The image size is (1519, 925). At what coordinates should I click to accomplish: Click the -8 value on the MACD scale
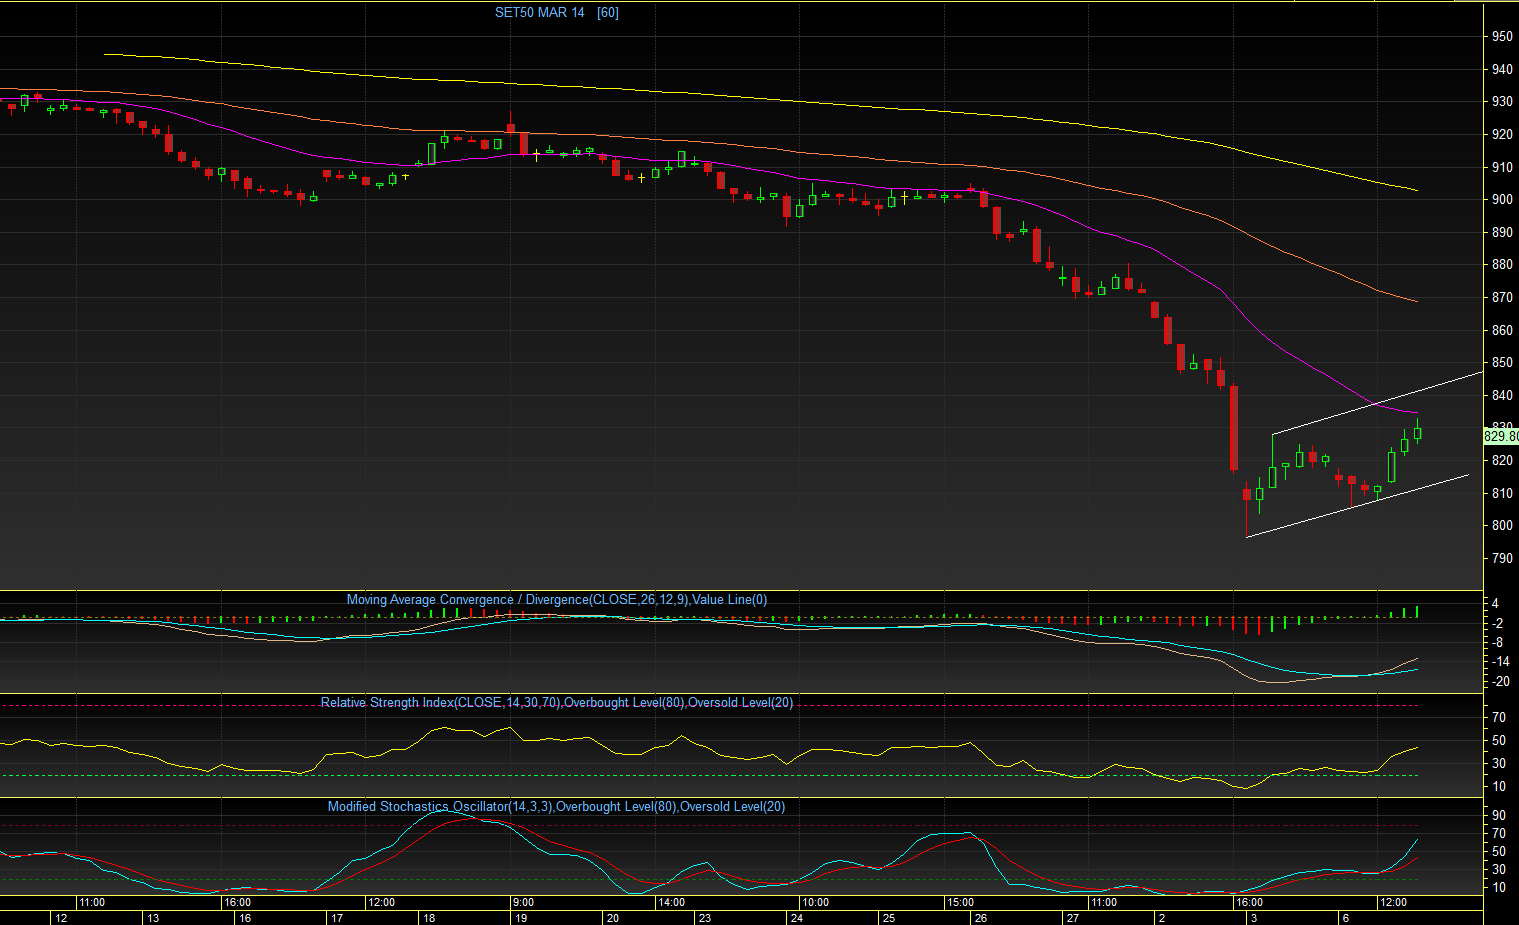coord(1498,642)
